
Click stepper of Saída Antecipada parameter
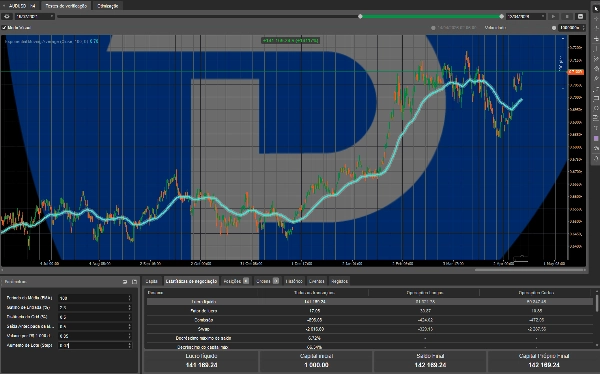tap(129, 327)
